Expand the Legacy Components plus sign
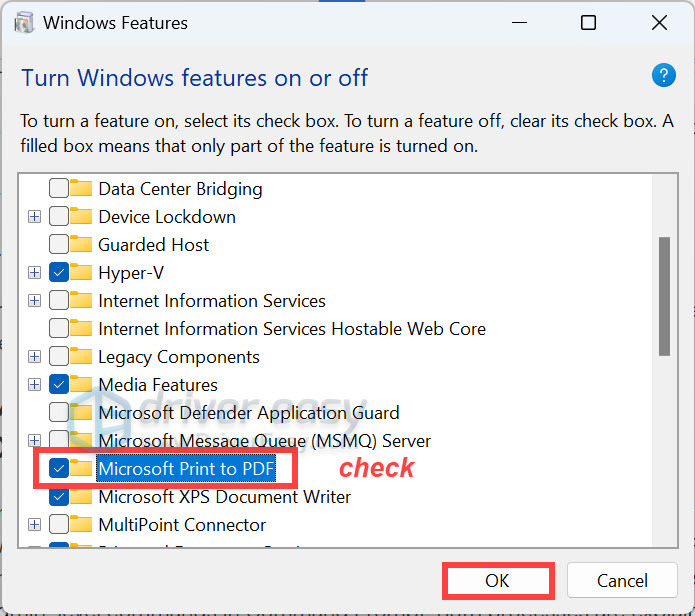 pos(34,356)
